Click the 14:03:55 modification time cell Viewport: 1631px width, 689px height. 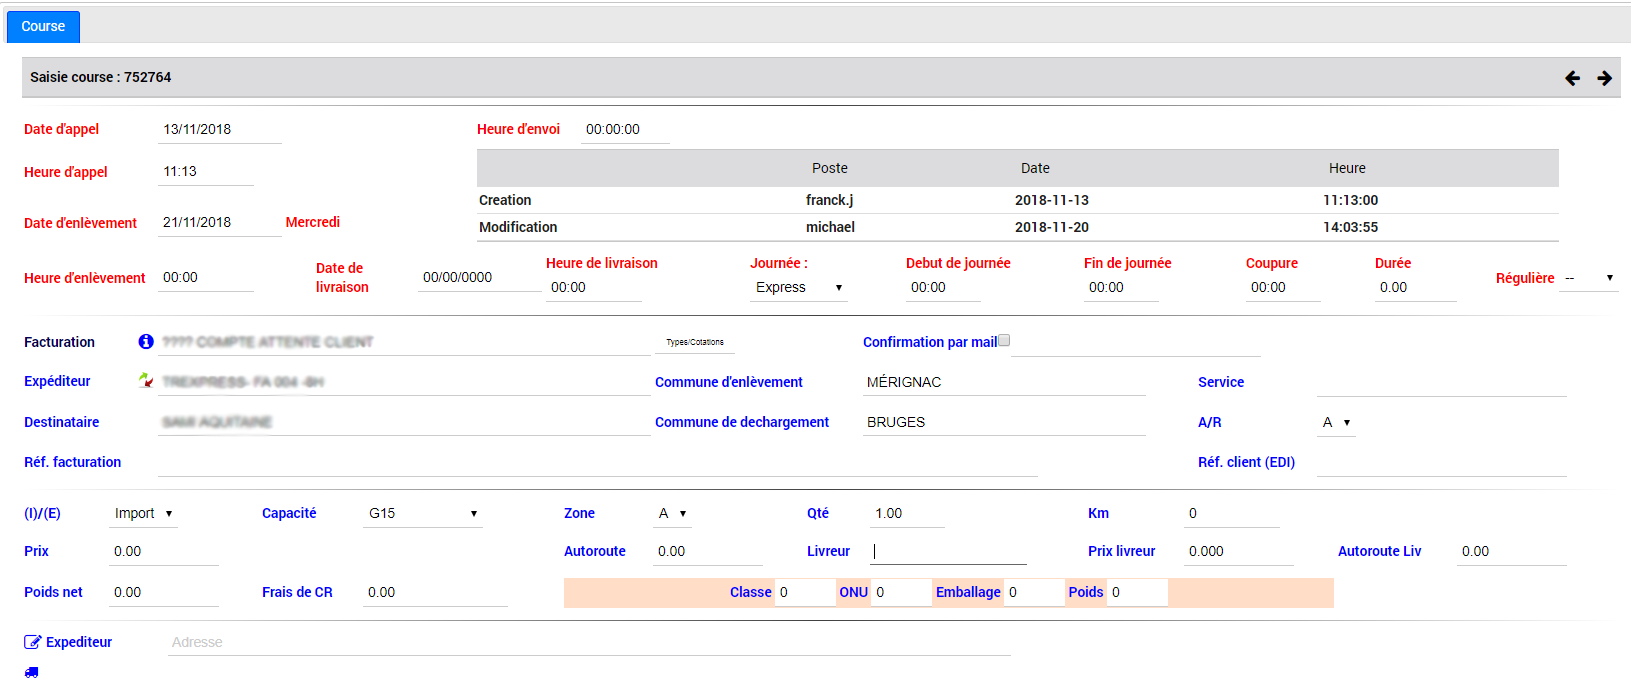point(1350,227)
